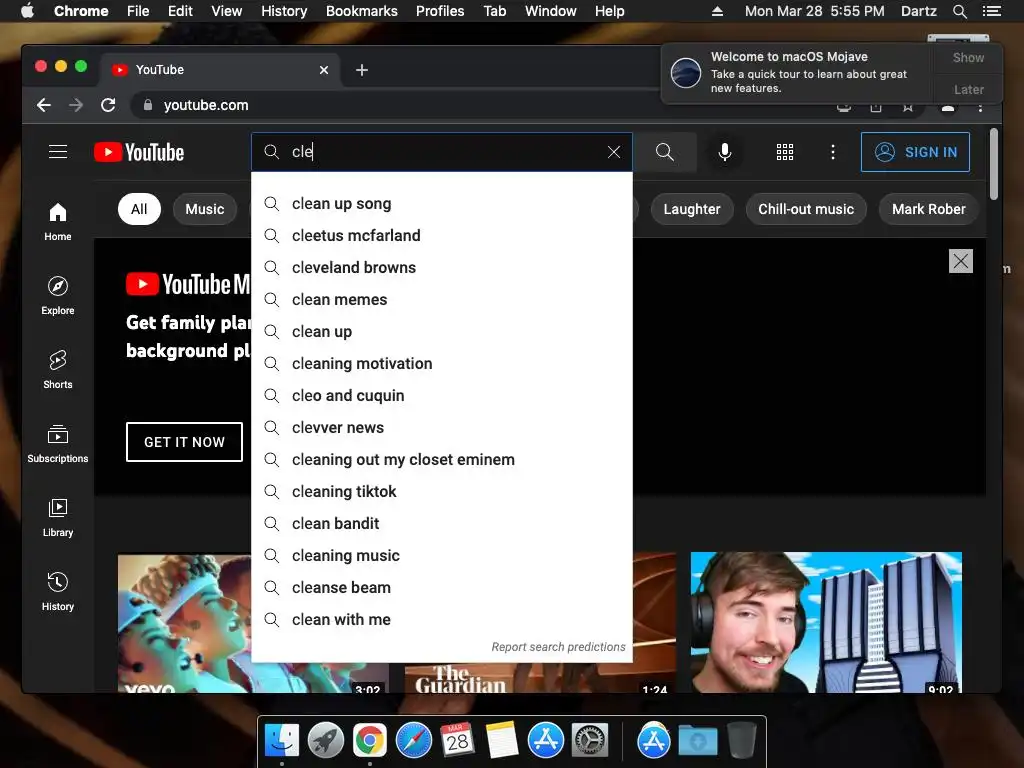1024x768 pixels.
Task: Open Notes from the Dock
Action: pos(502,740)
